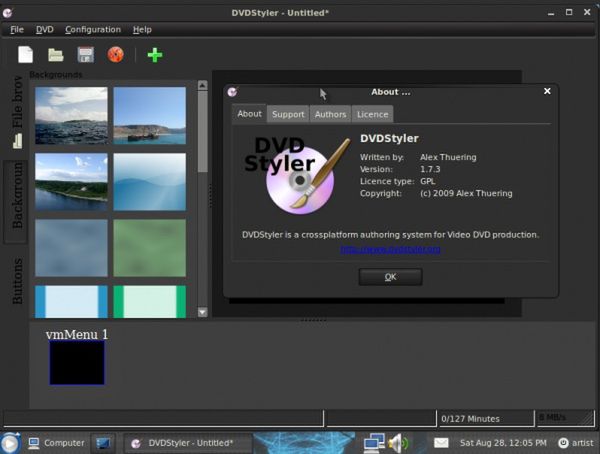Click the Sat Aug 28 clock
The width and height of the screenshot is (600, 454).
(x=503, y=443)
